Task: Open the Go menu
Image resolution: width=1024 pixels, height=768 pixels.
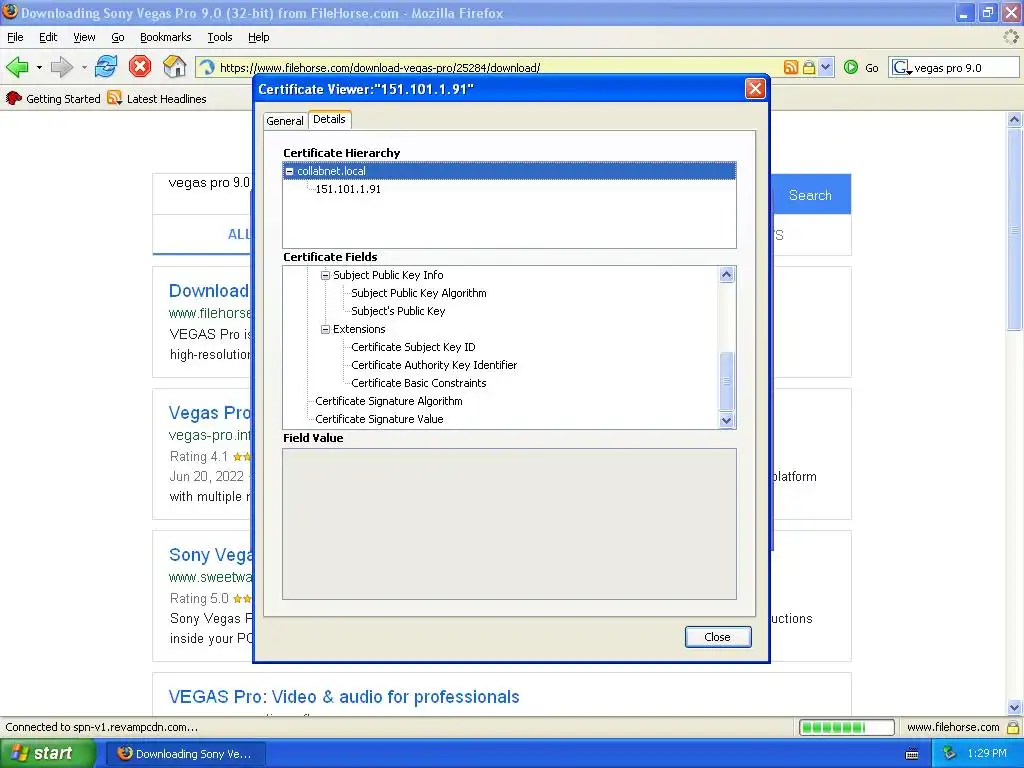Action: 118,37
